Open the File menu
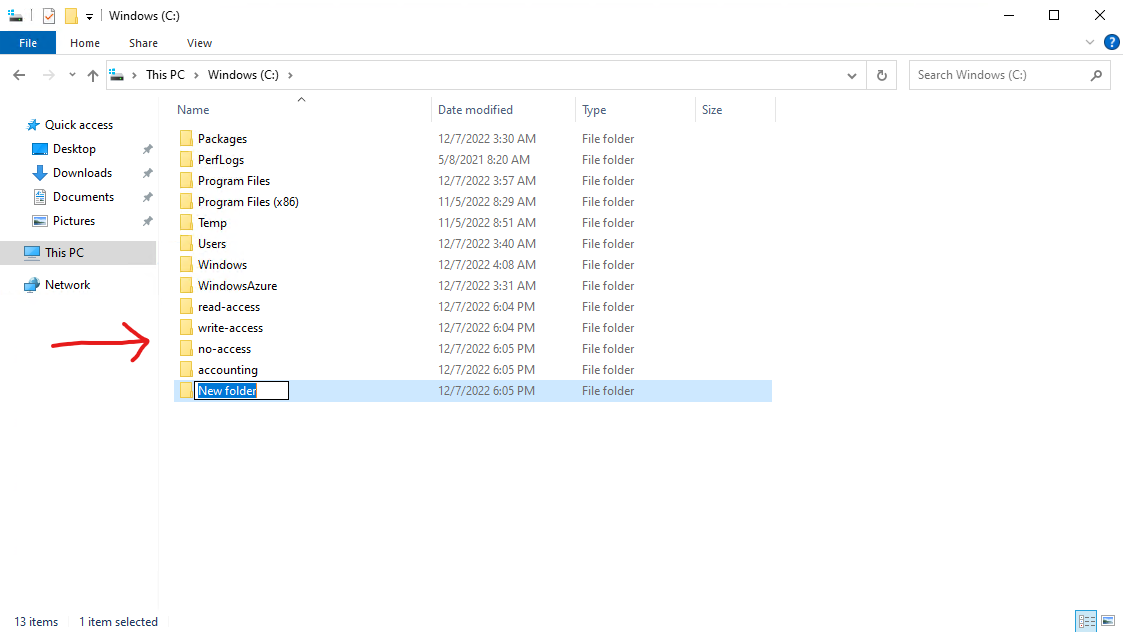This screenshot has width=1123, height=632. click(x=28, y=43)
